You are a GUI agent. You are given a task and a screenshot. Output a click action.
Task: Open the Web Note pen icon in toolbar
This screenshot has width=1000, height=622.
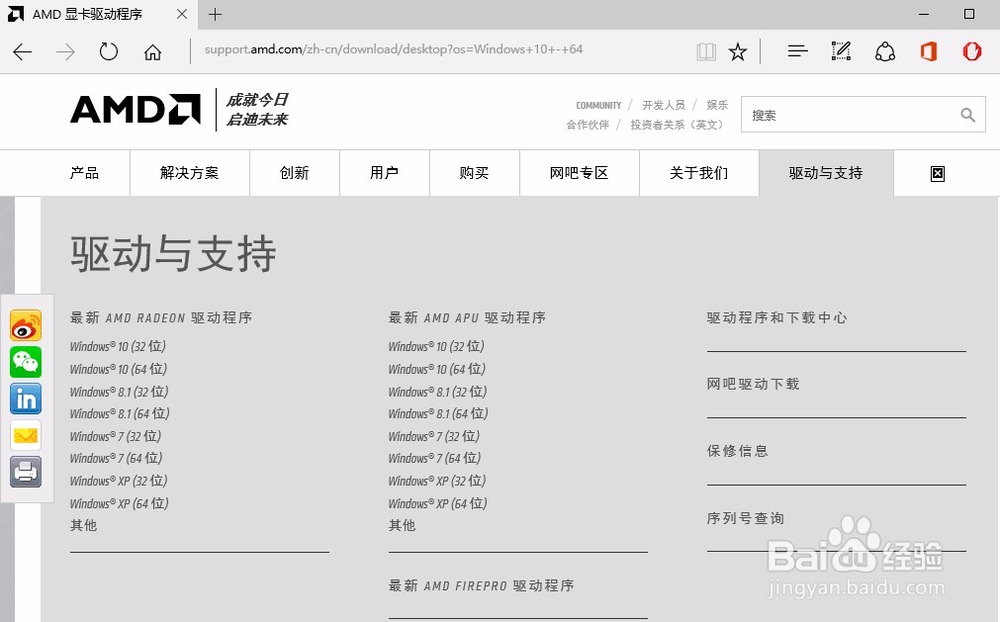click(x=841, y=51)
